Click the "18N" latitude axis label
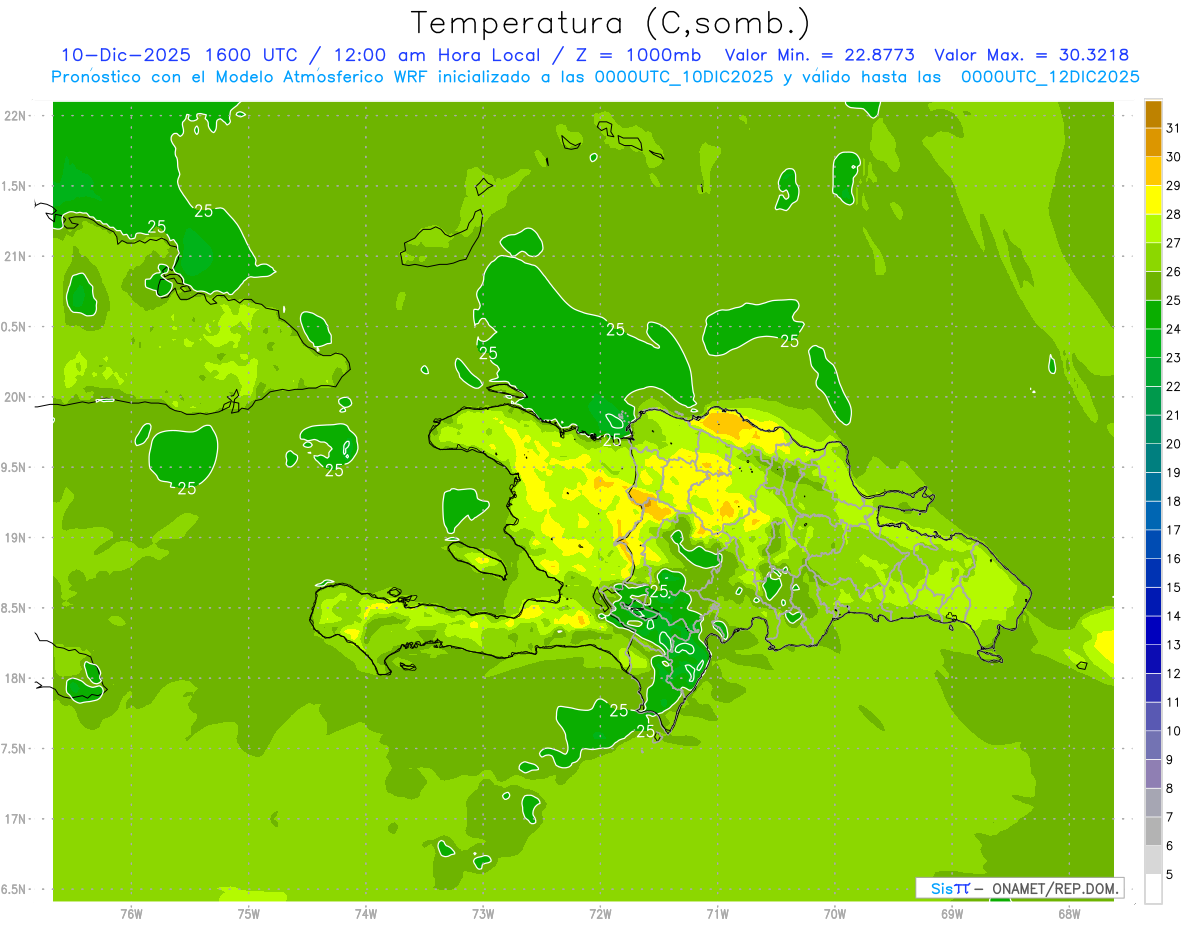Screen dimensions: 1200x927 (16, 678)
